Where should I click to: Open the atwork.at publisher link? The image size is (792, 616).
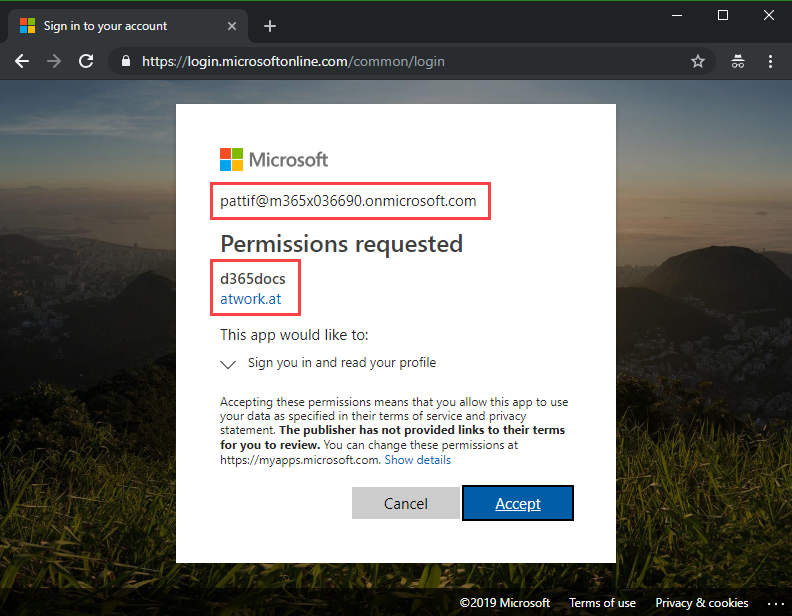pos(244,298)
